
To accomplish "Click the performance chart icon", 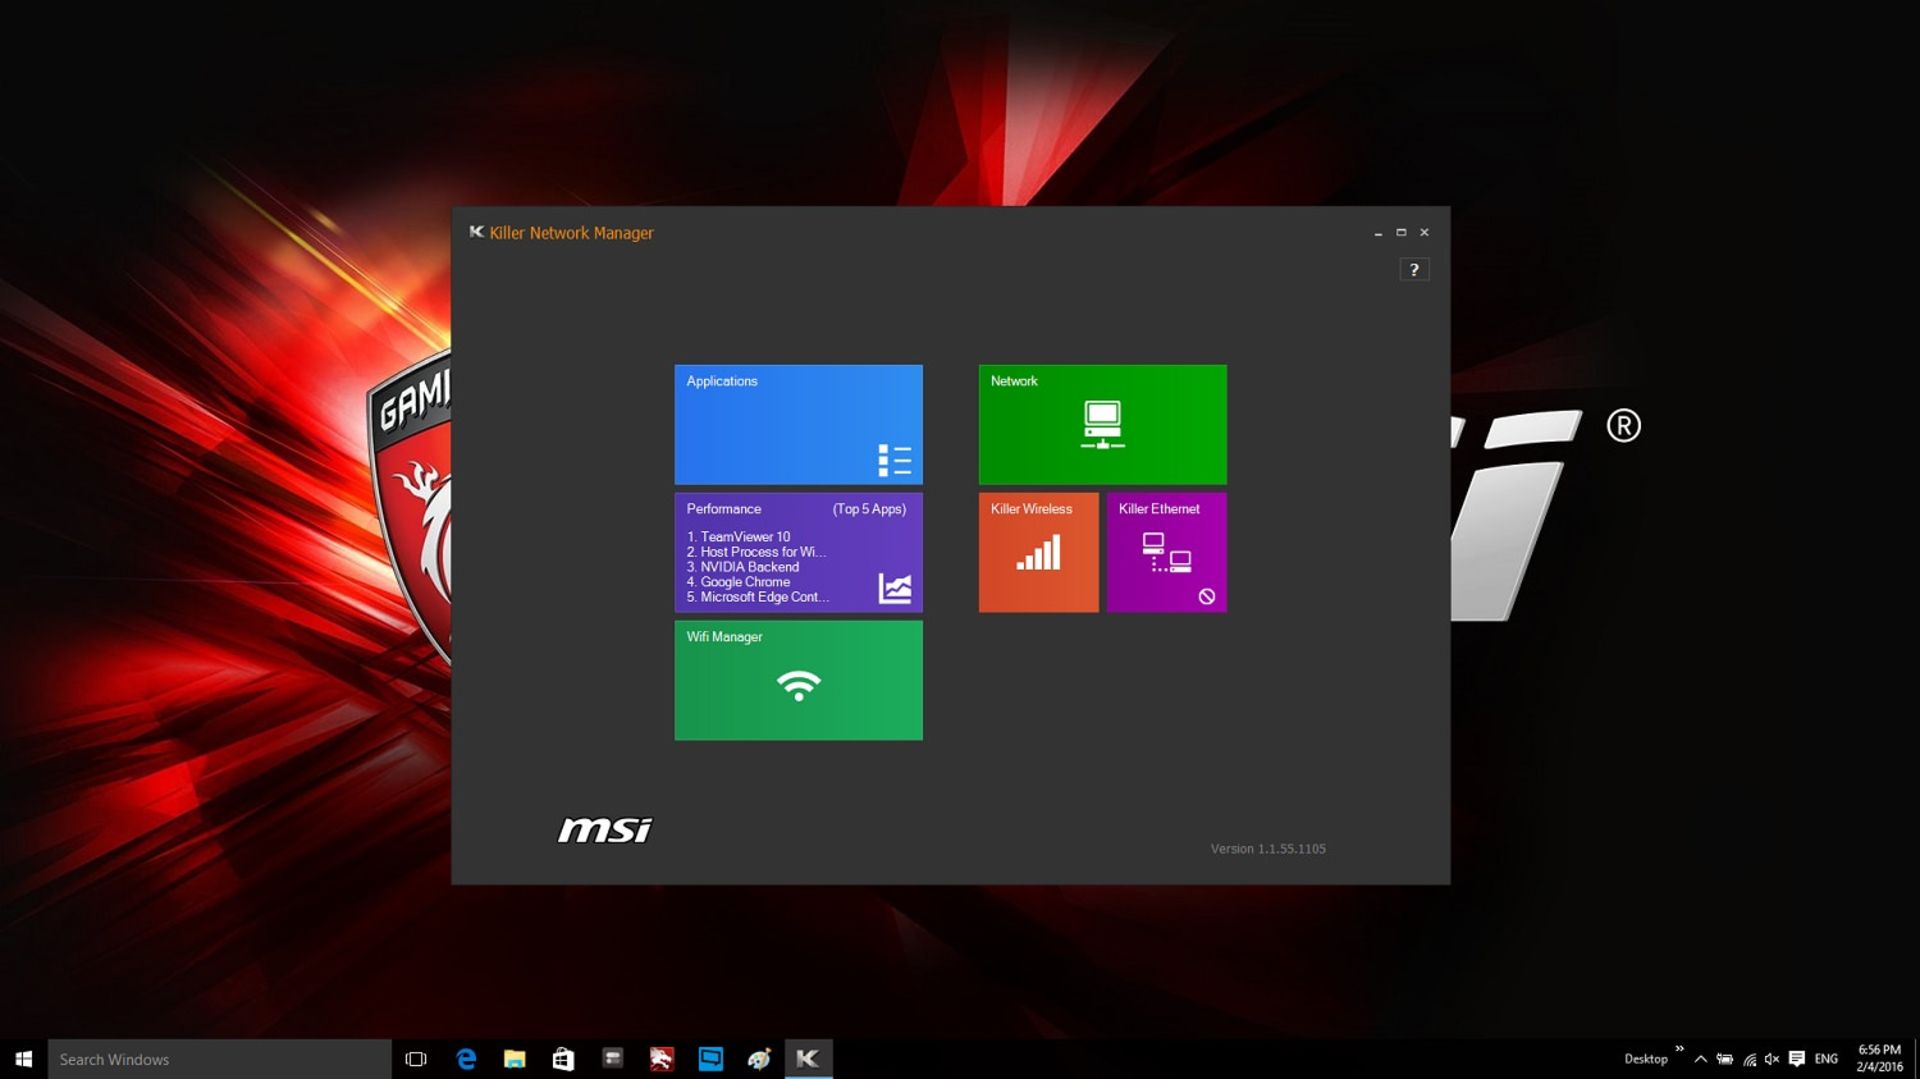I will [x=894, y=588].
